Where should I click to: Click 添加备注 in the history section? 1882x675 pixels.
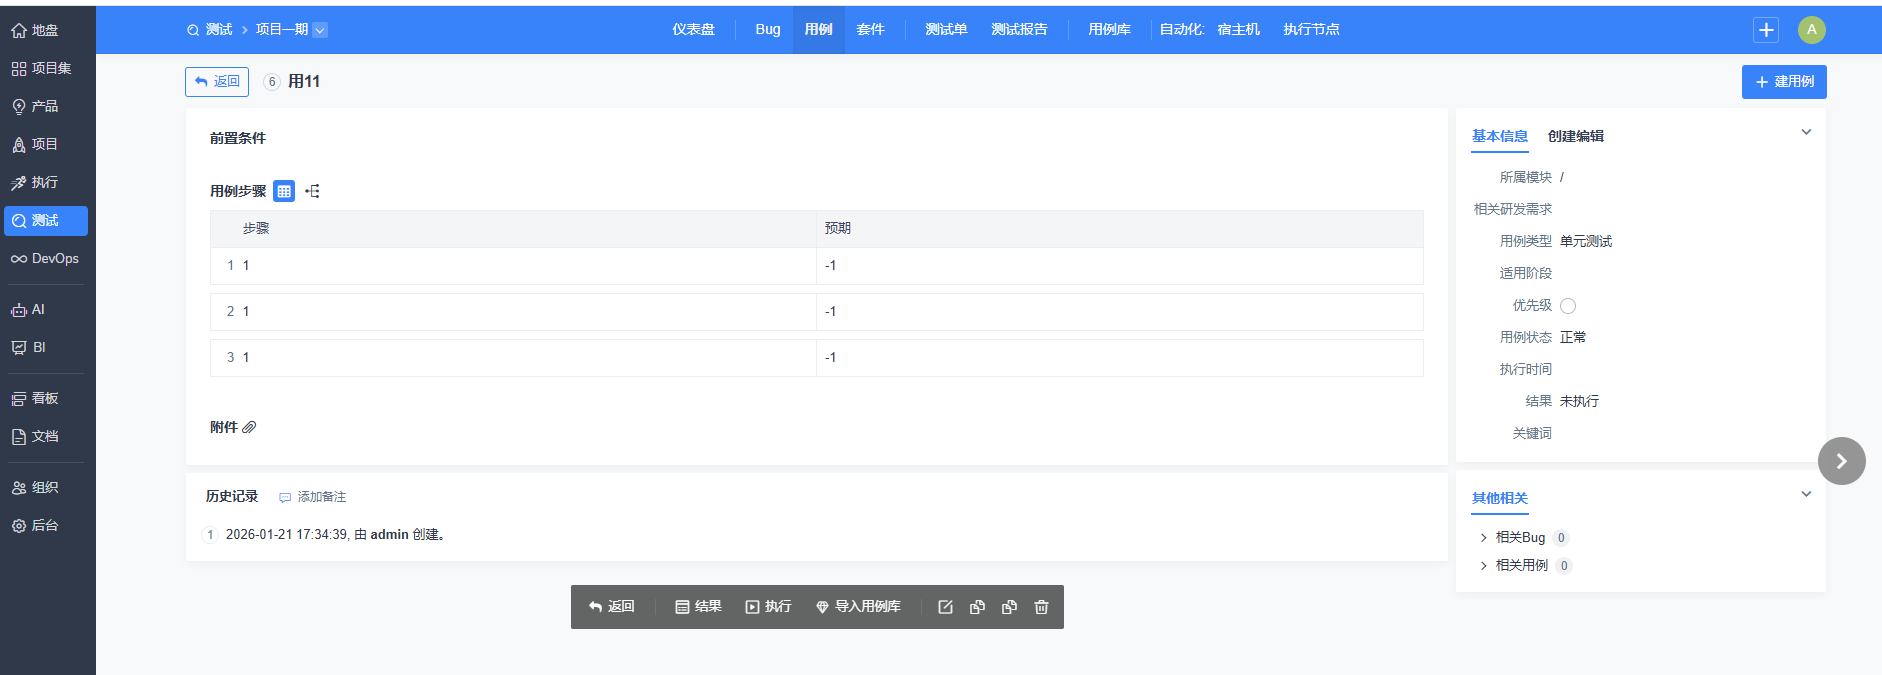point(312,497)
